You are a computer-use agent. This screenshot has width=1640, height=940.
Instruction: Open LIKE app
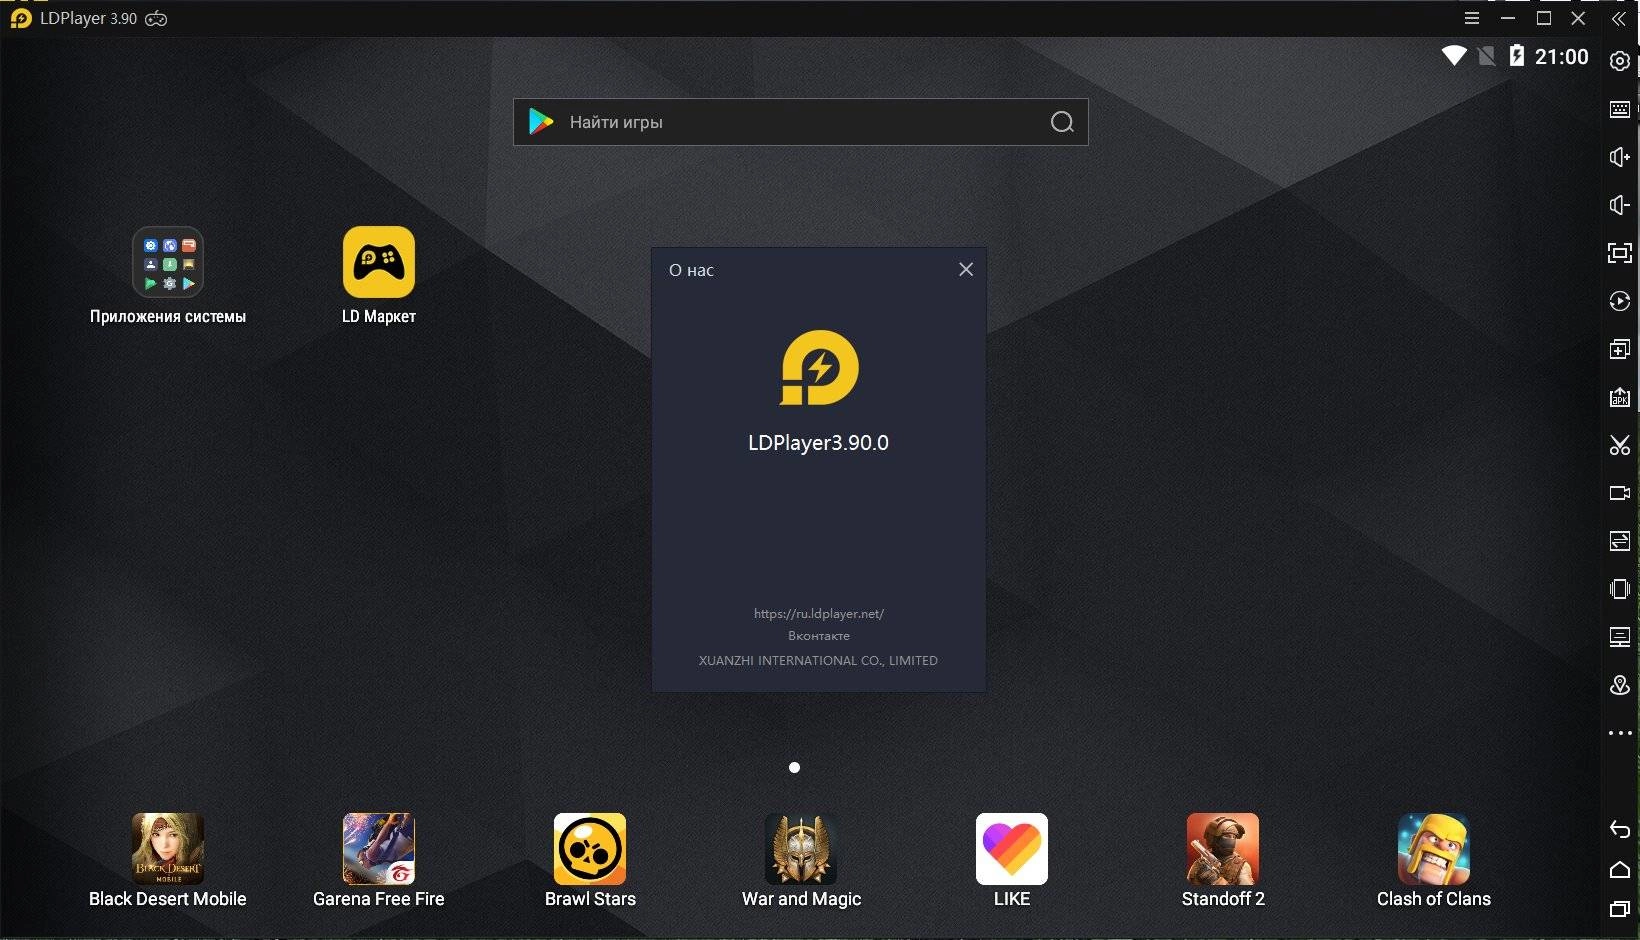click(x=1012, y=861)
